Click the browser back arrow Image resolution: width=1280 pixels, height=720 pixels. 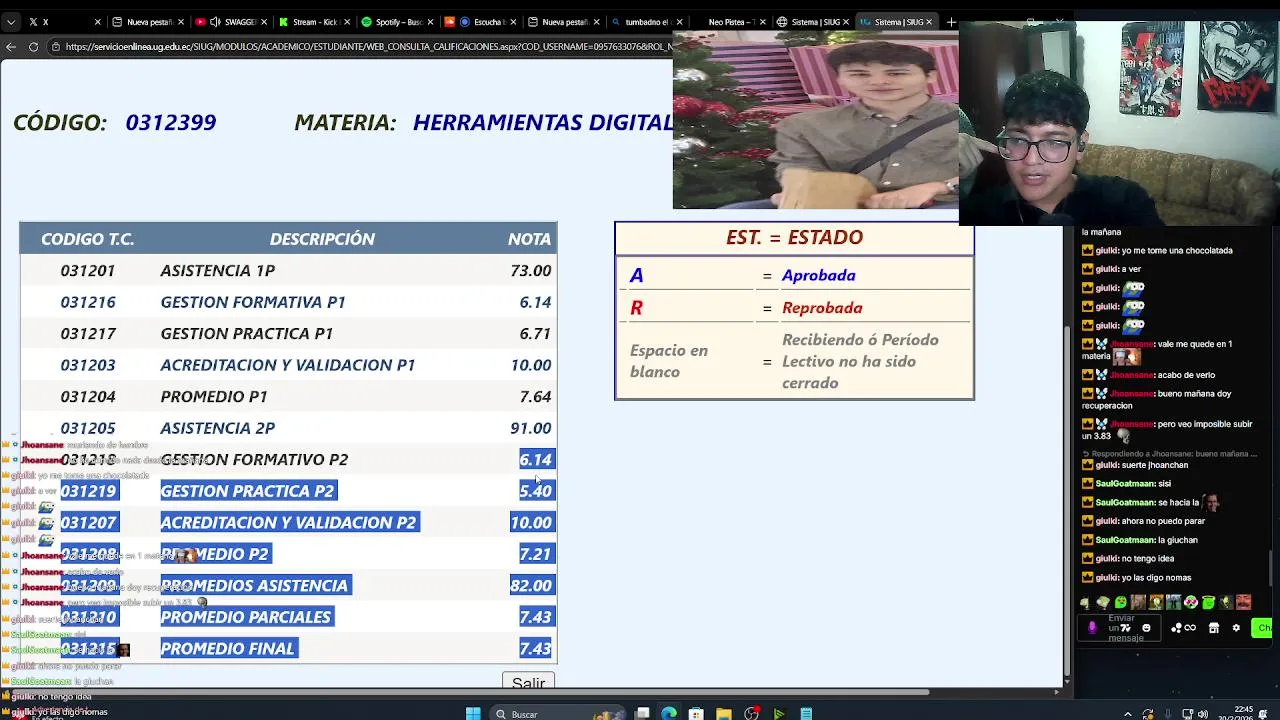point(11,46)
